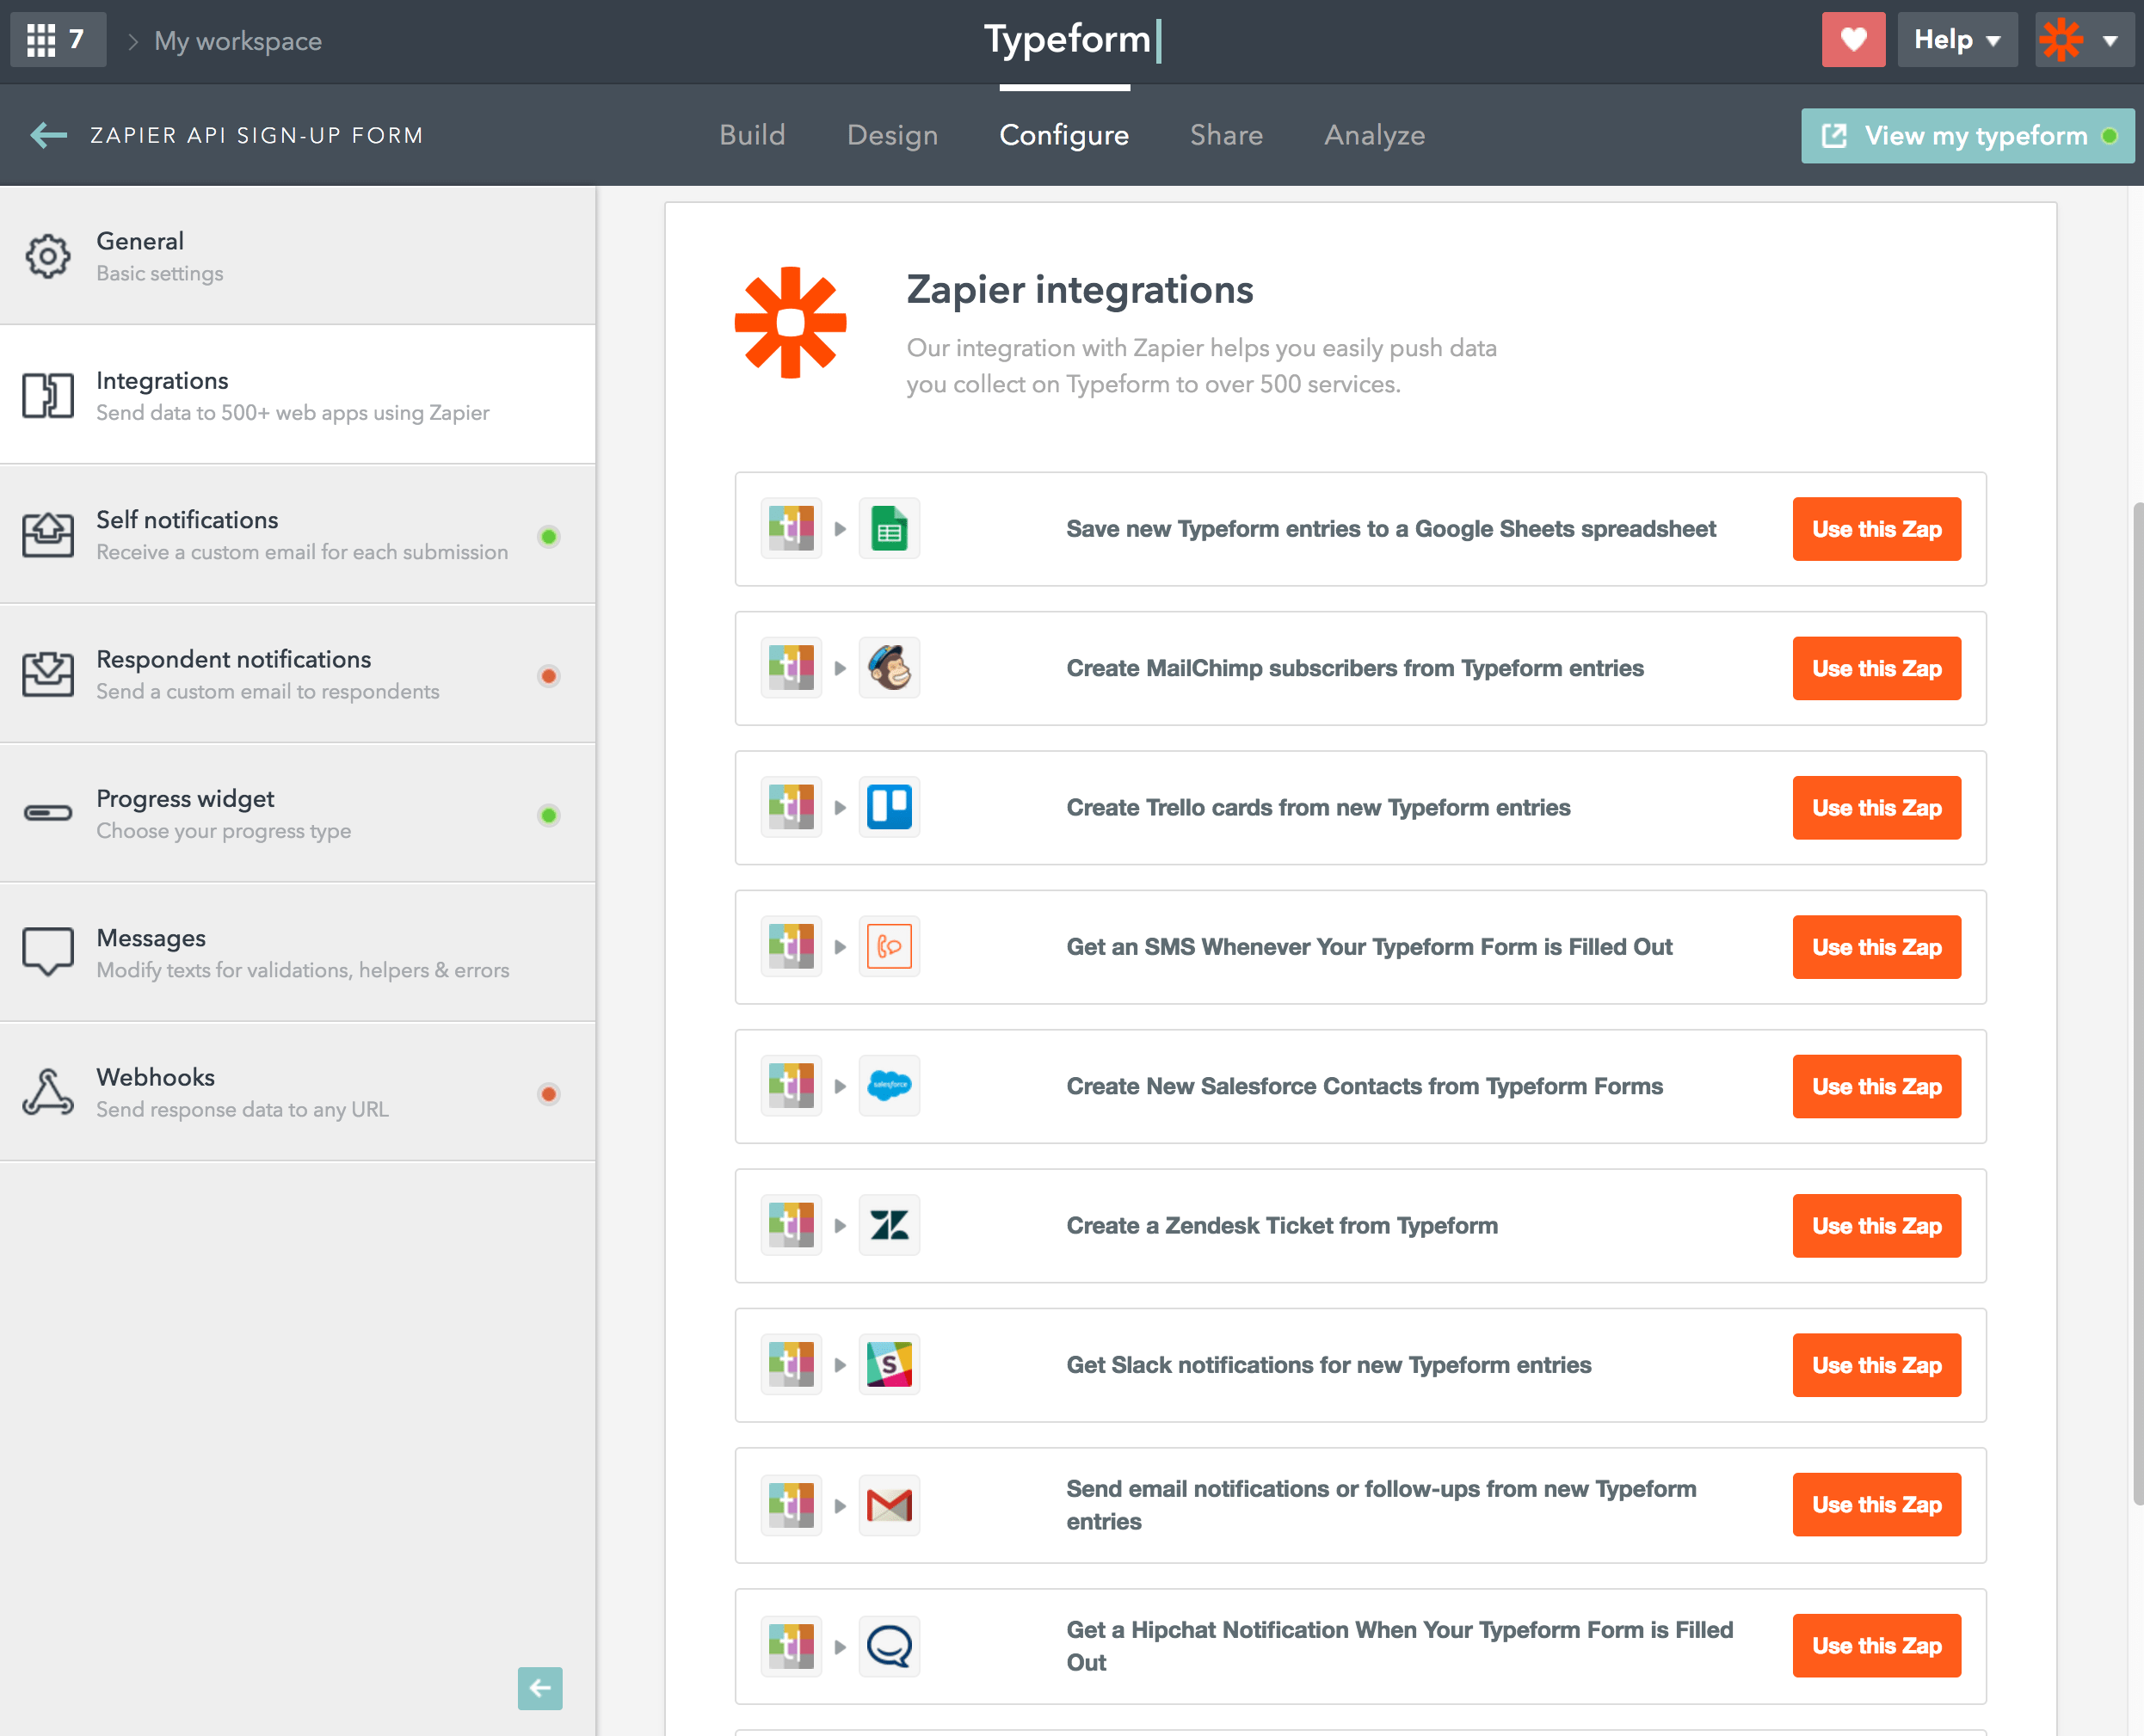
Task: Expand the workspace navigation menu
Action: point(55,39)
